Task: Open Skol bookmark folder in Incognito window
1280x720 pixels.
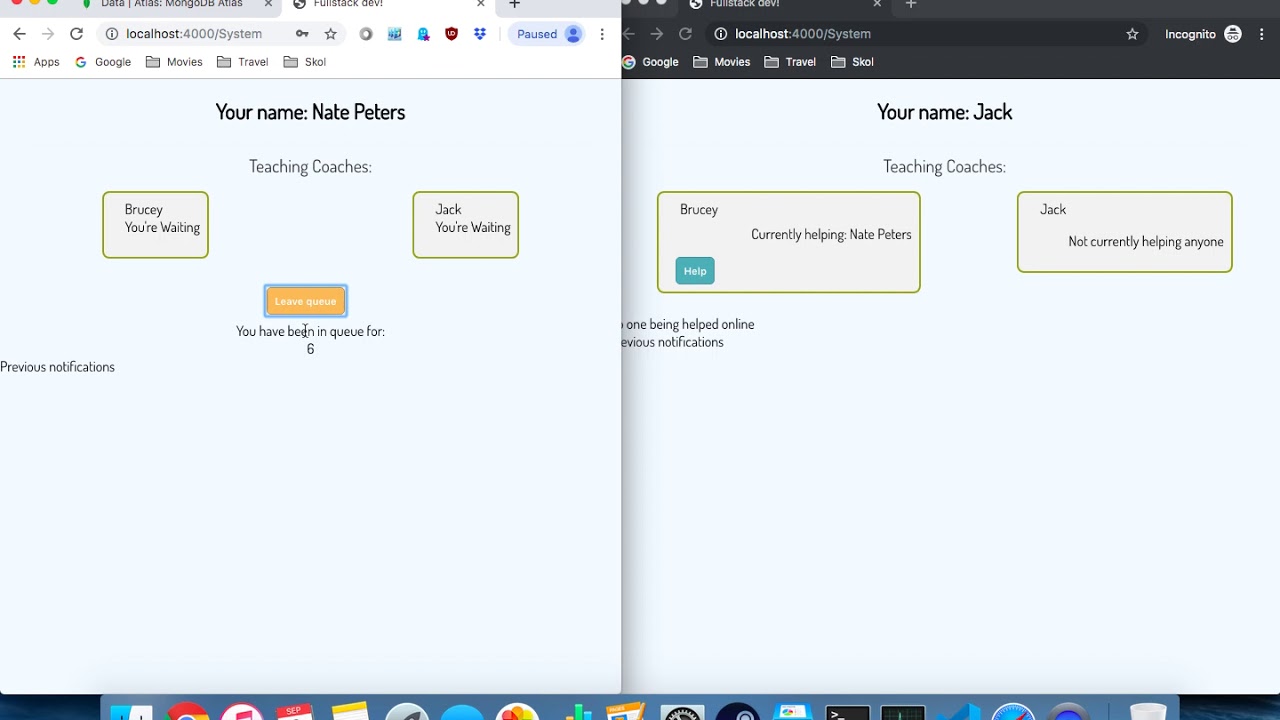Action: tap(852, 62)
